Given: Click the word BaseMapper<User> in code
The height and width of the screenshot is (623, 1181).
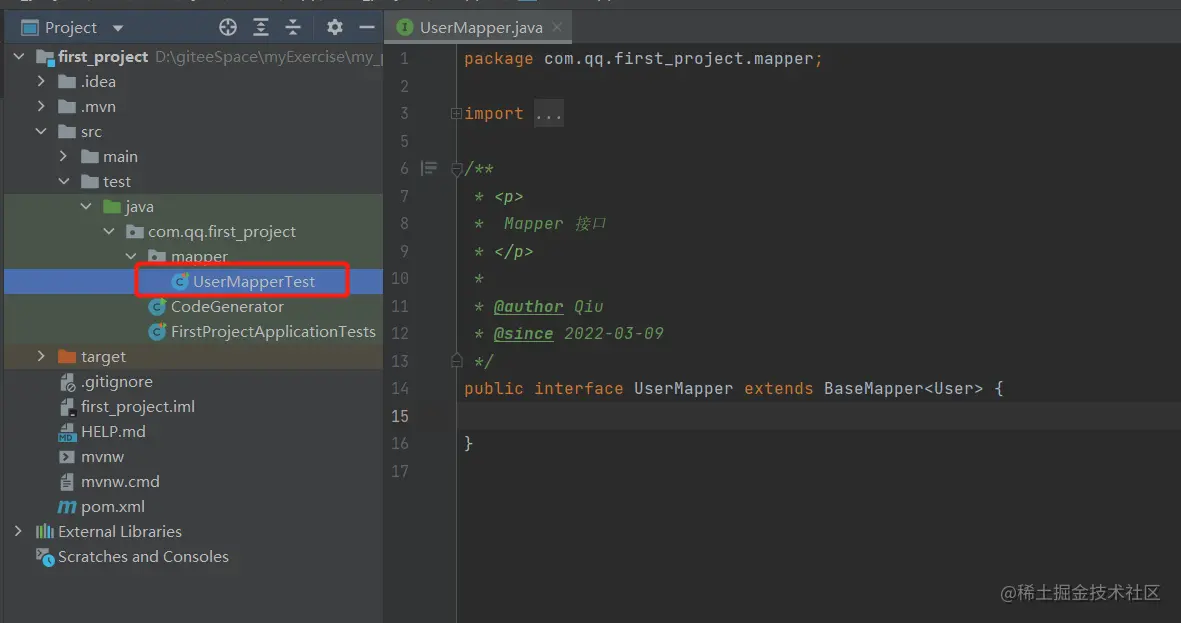Looking at the screenshot, I should point(903,389).
